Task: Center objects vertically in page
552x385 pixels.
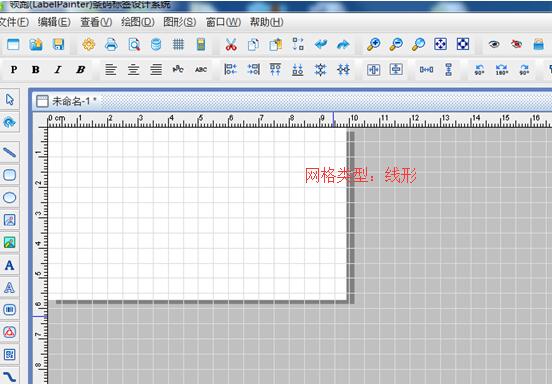Action: (396, 70)
